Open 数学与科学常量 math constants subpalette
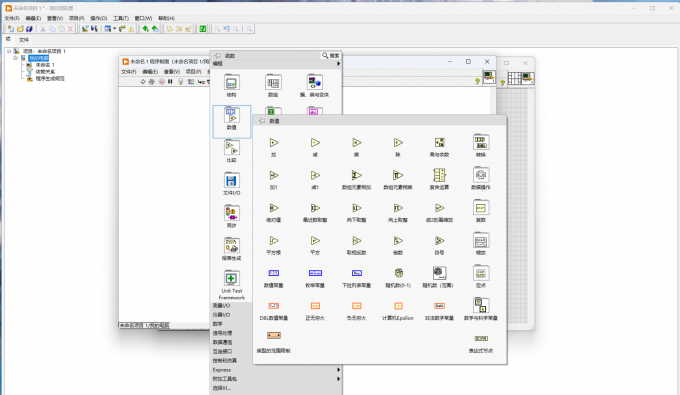 [481, 305]
